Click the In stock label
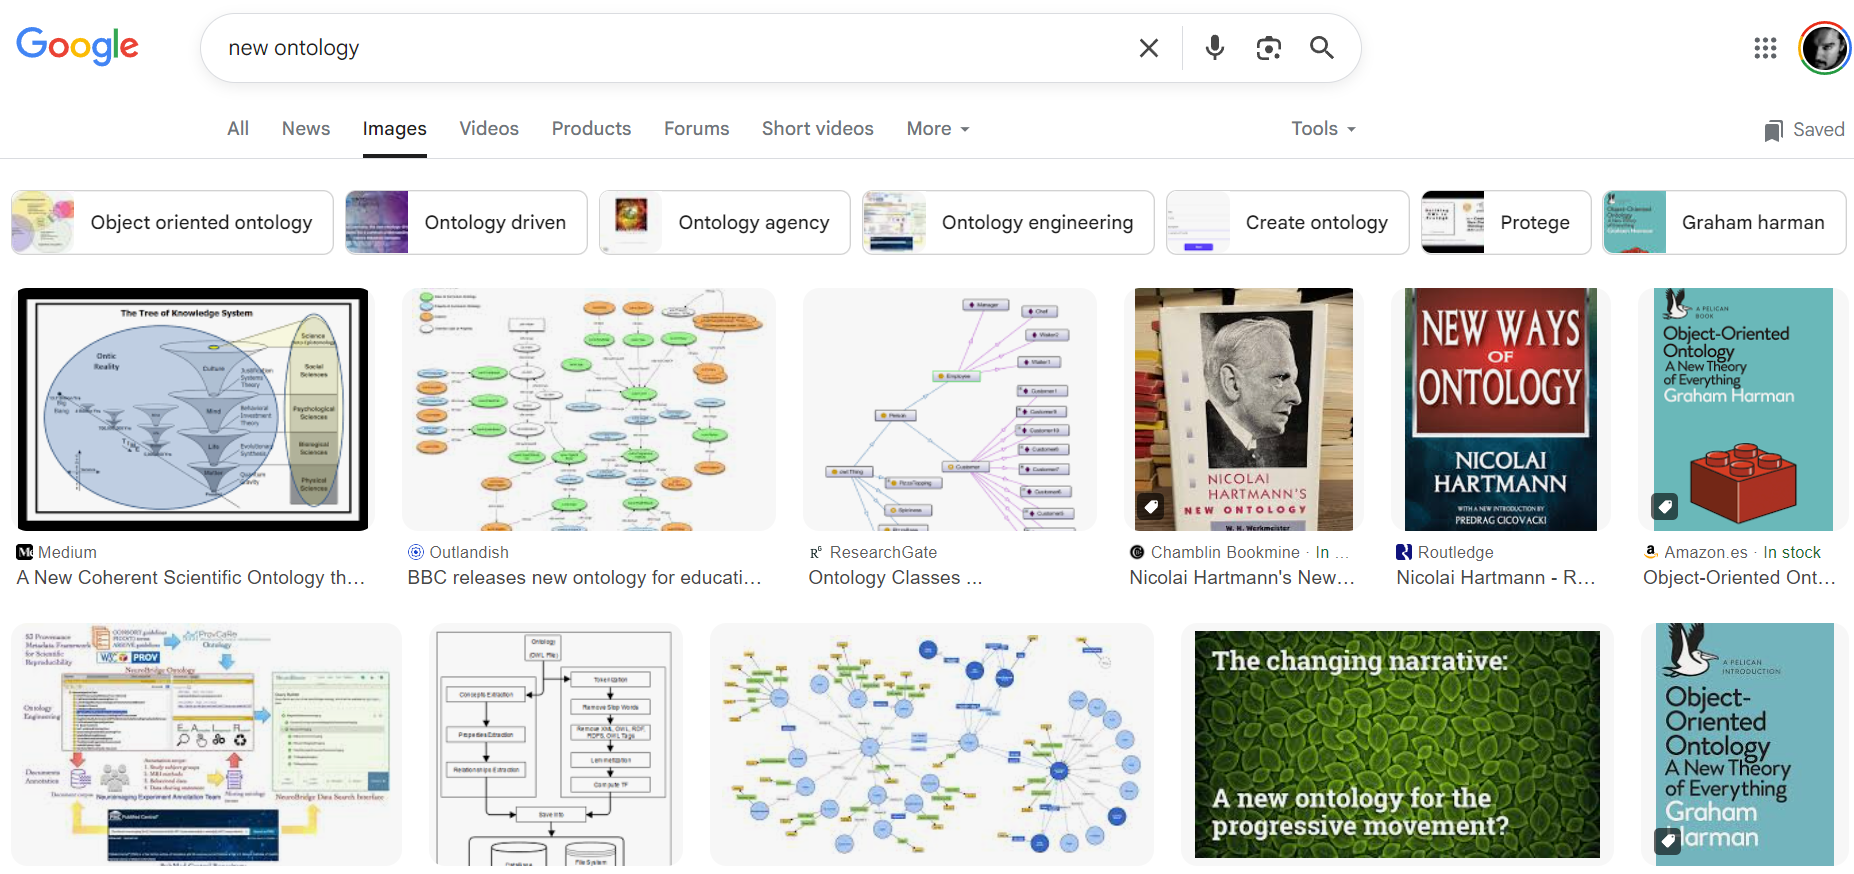The width and height of the screenshot is (1854, 874). (x=1792, y=552)
